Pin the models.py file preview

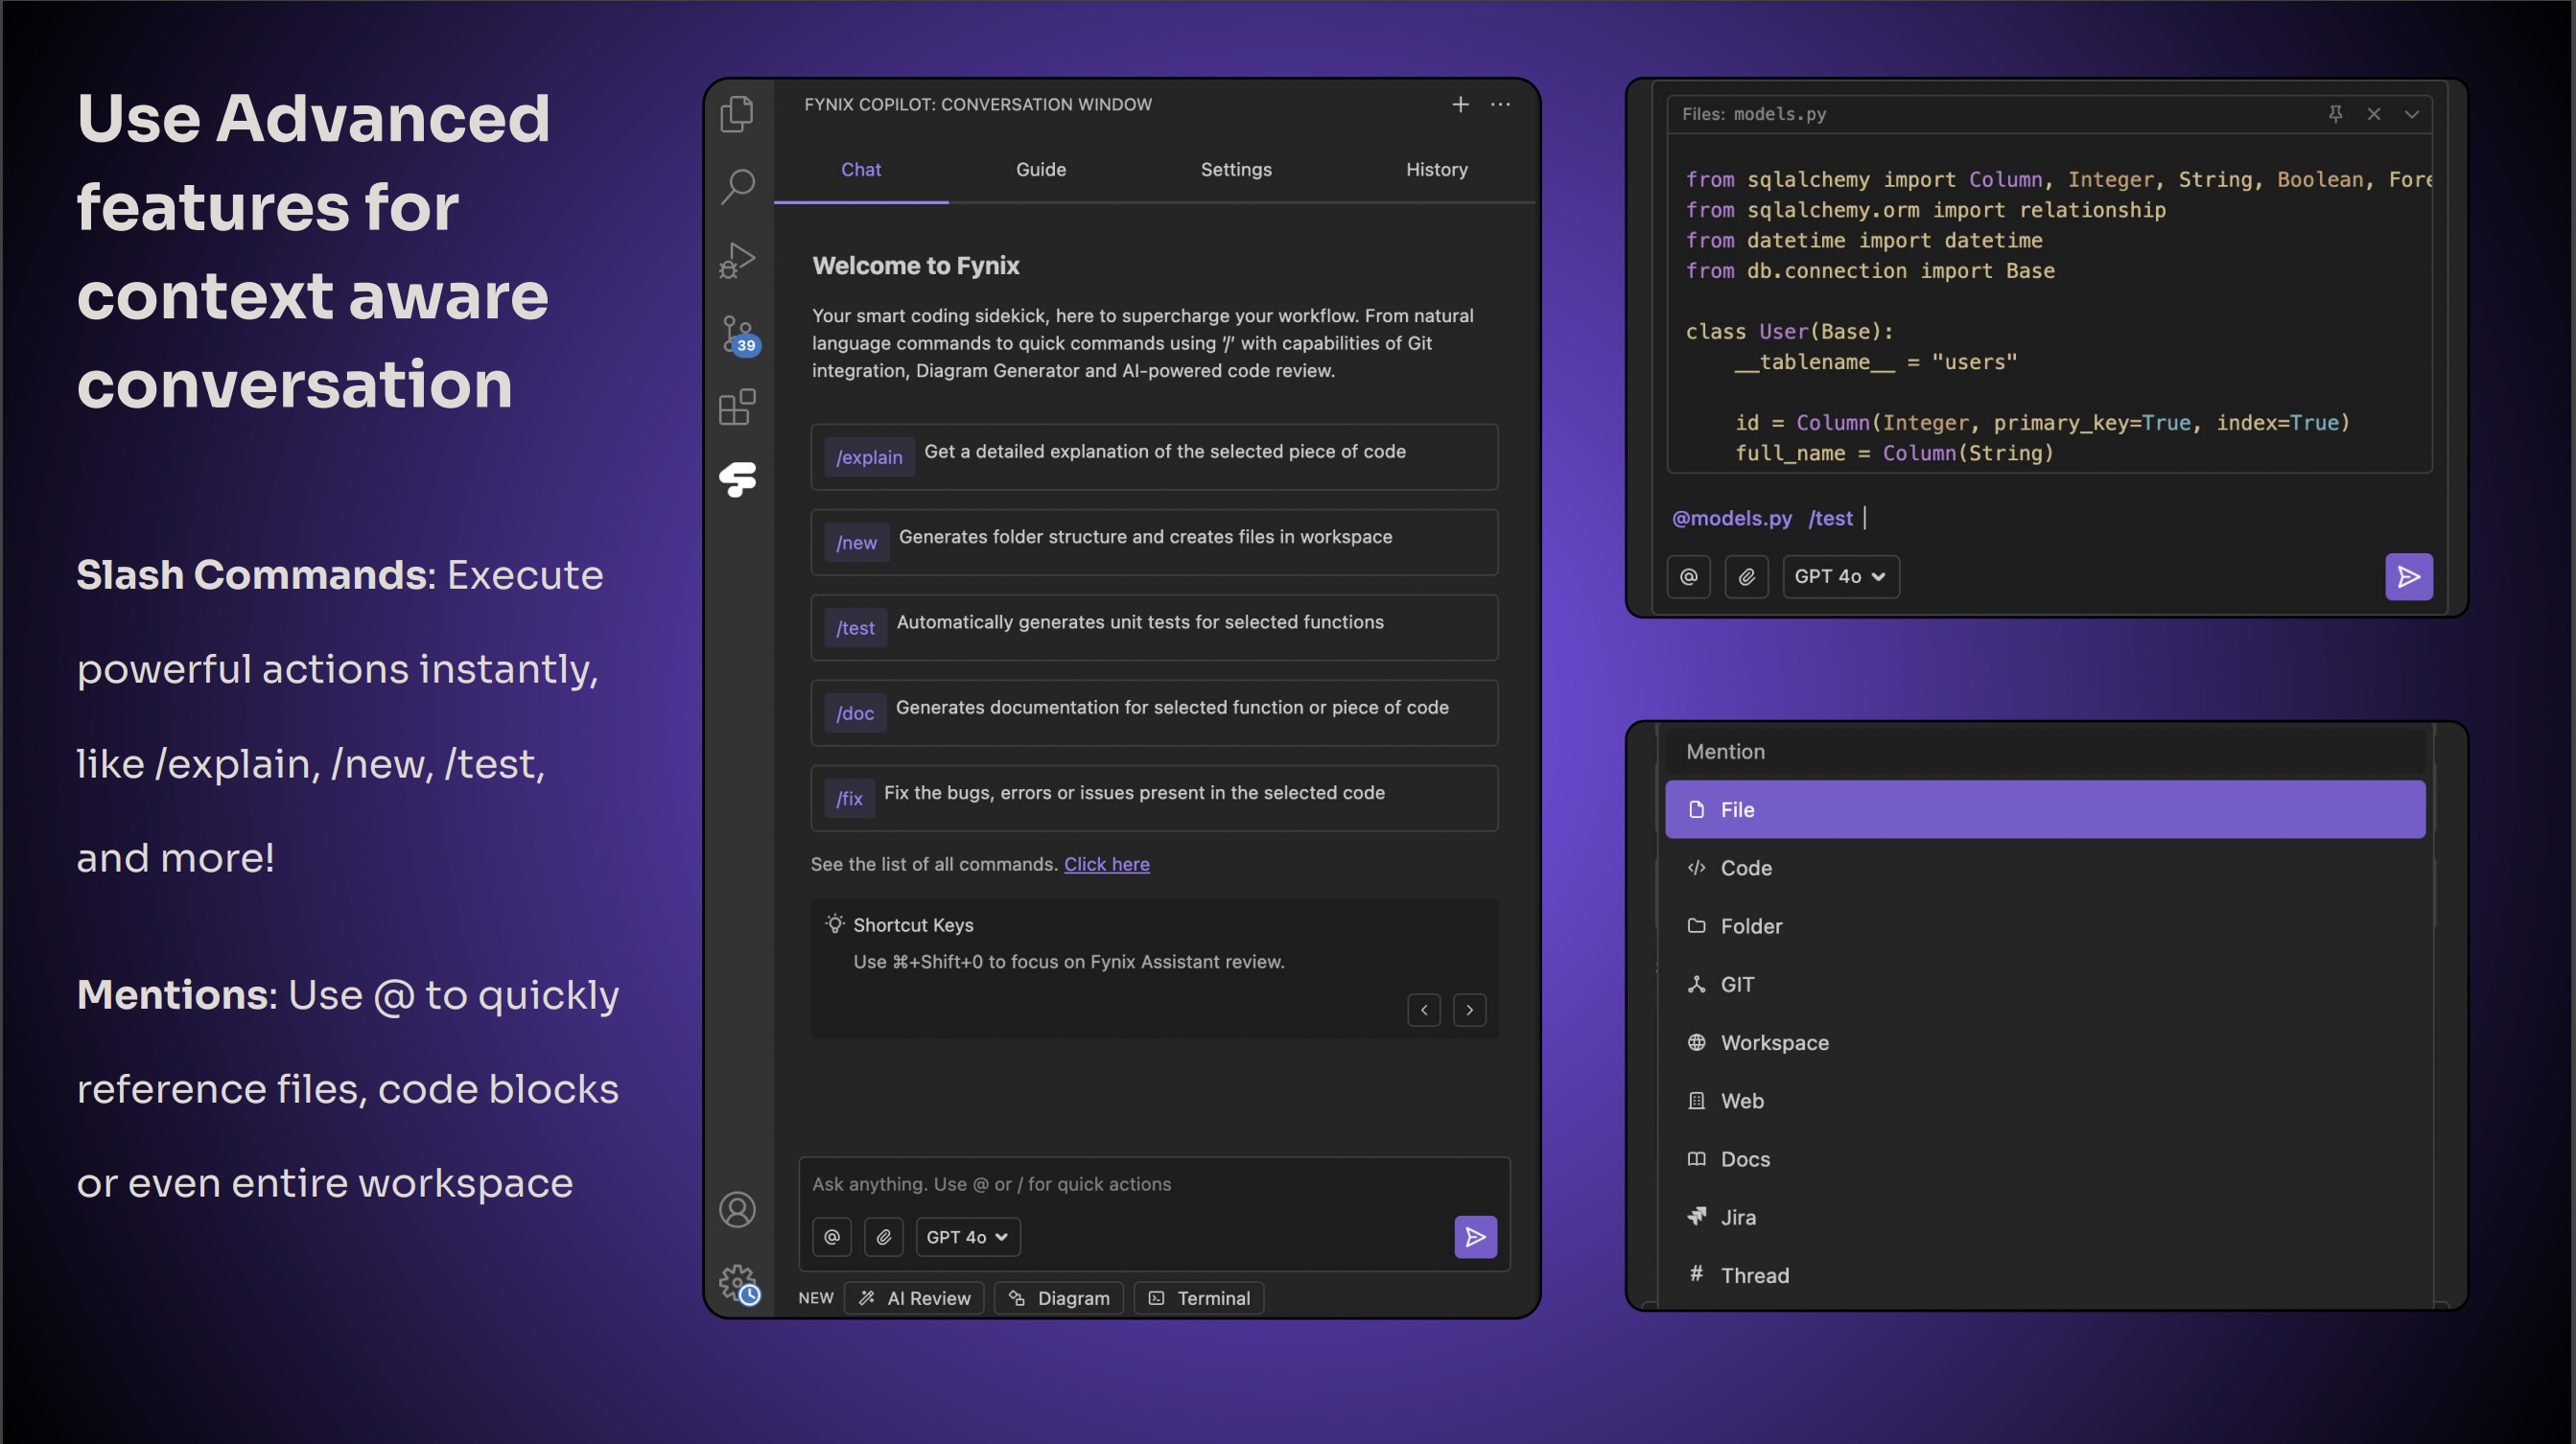2335,114
